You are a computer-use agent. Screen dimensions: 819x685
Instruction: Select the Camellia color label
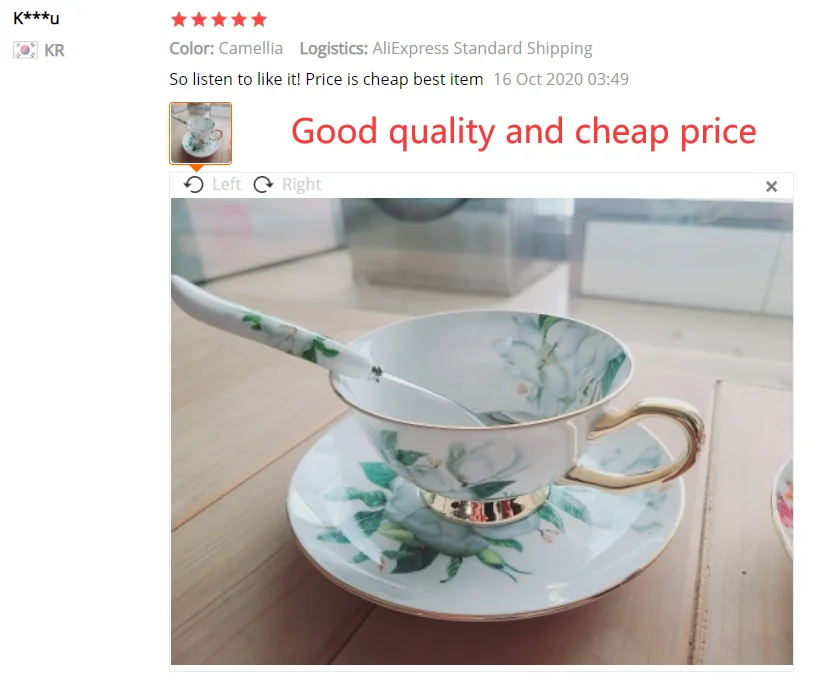pyautogui.click(x=251, y=49)
